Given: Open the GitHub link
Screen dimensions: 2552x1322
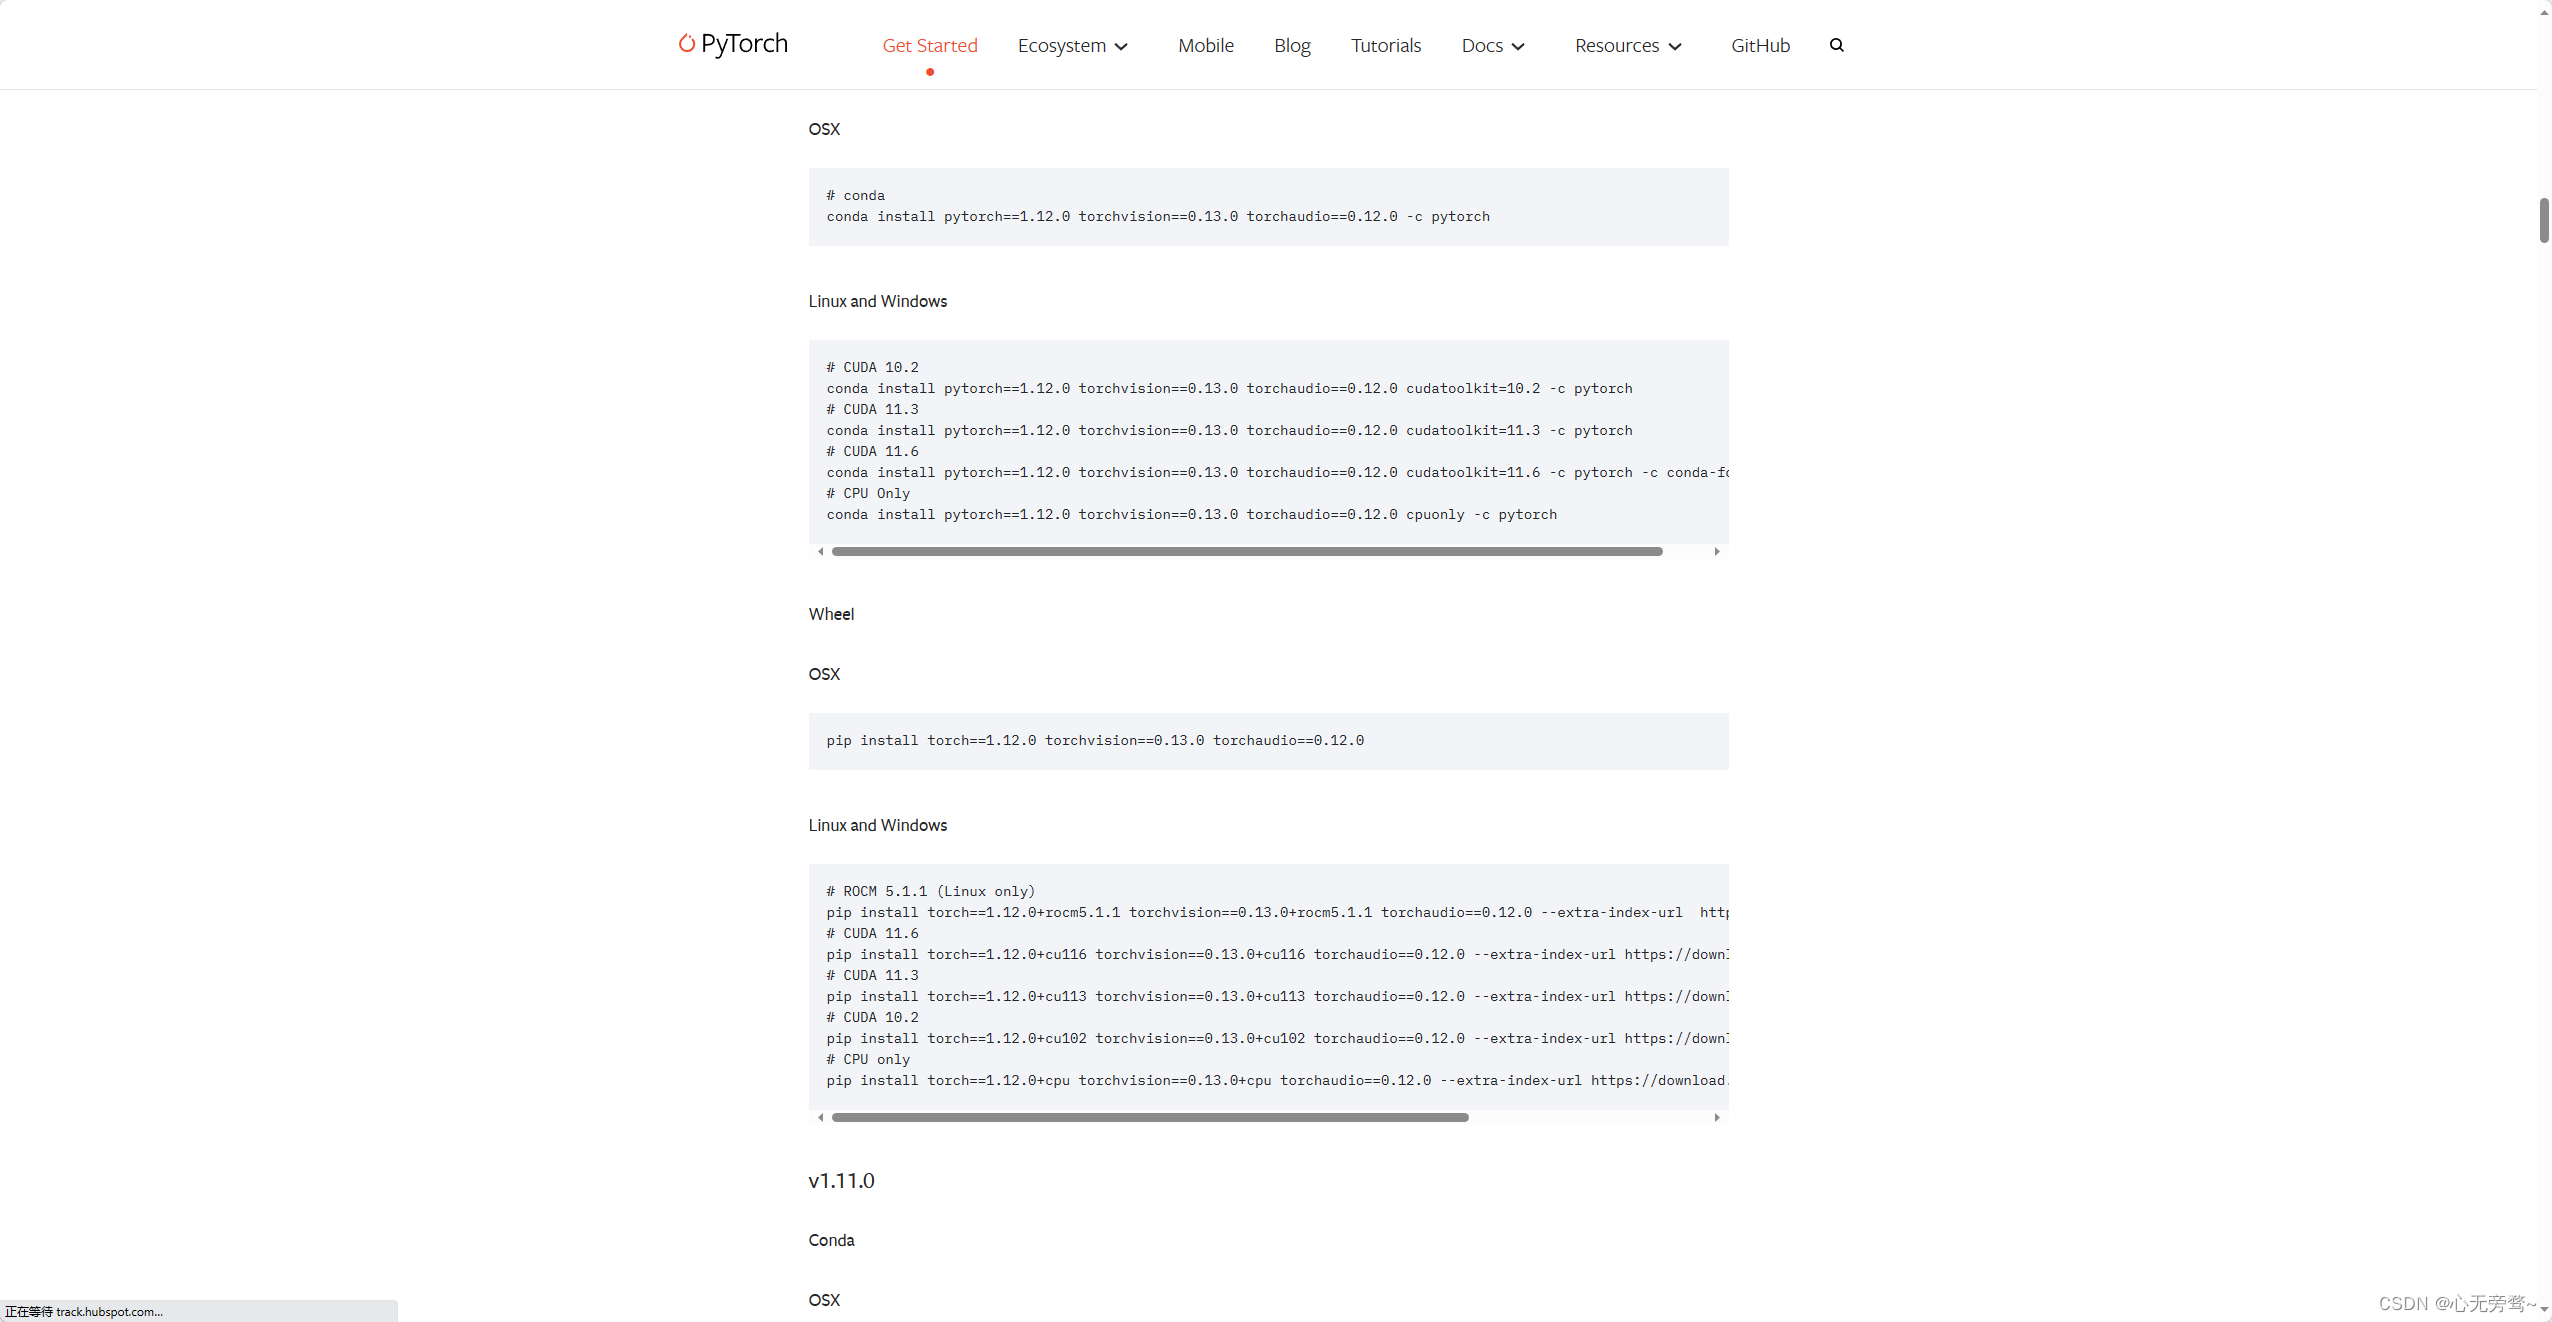Looking at the screenshot, I should pos(1761,45).
